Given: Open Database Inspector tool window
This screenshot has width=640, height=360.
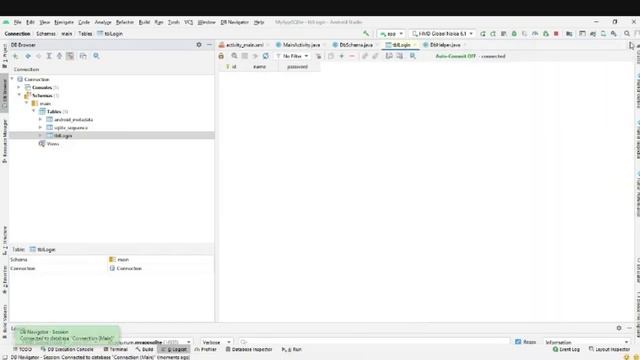Looking at the screenshot, I should point(249,349).
